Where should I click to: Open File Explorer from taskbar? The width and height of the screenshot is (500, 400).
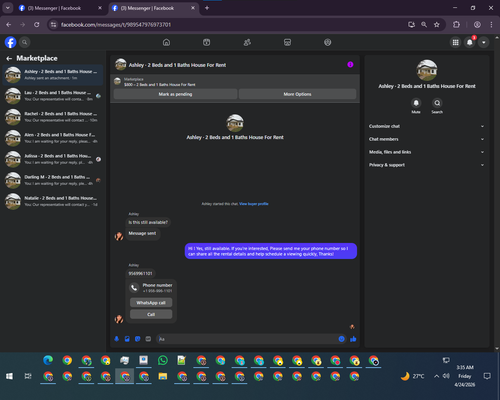pyautogui.click(x=163, y=376)
